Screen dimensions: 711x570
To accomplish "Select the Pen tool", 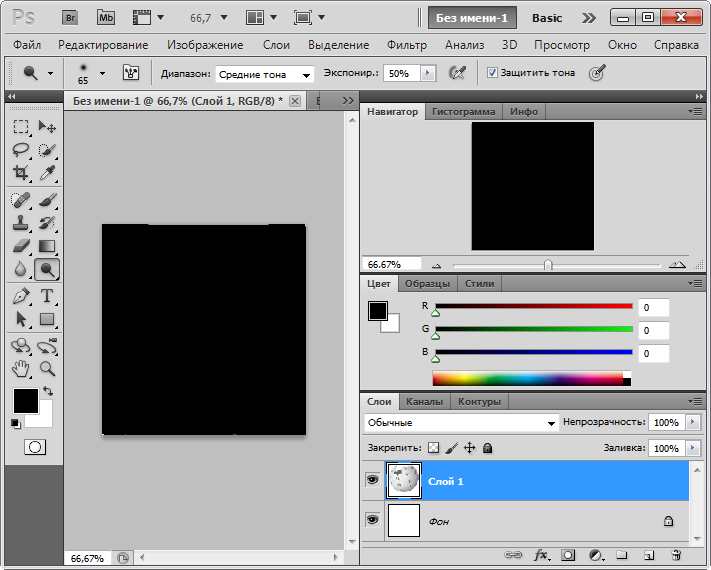I will (x=20, y=296).
